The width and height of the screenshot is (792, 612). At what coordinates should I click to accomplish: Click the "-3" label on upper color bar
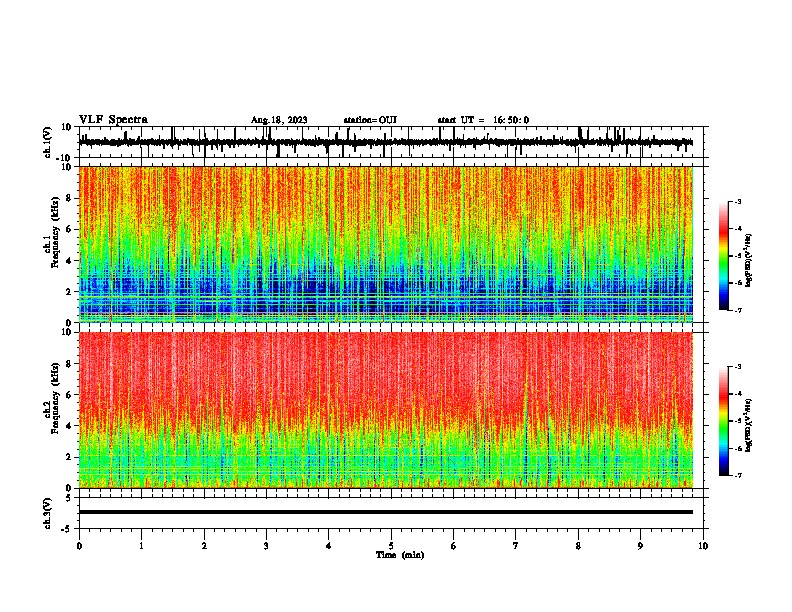(x=737, y=201)
